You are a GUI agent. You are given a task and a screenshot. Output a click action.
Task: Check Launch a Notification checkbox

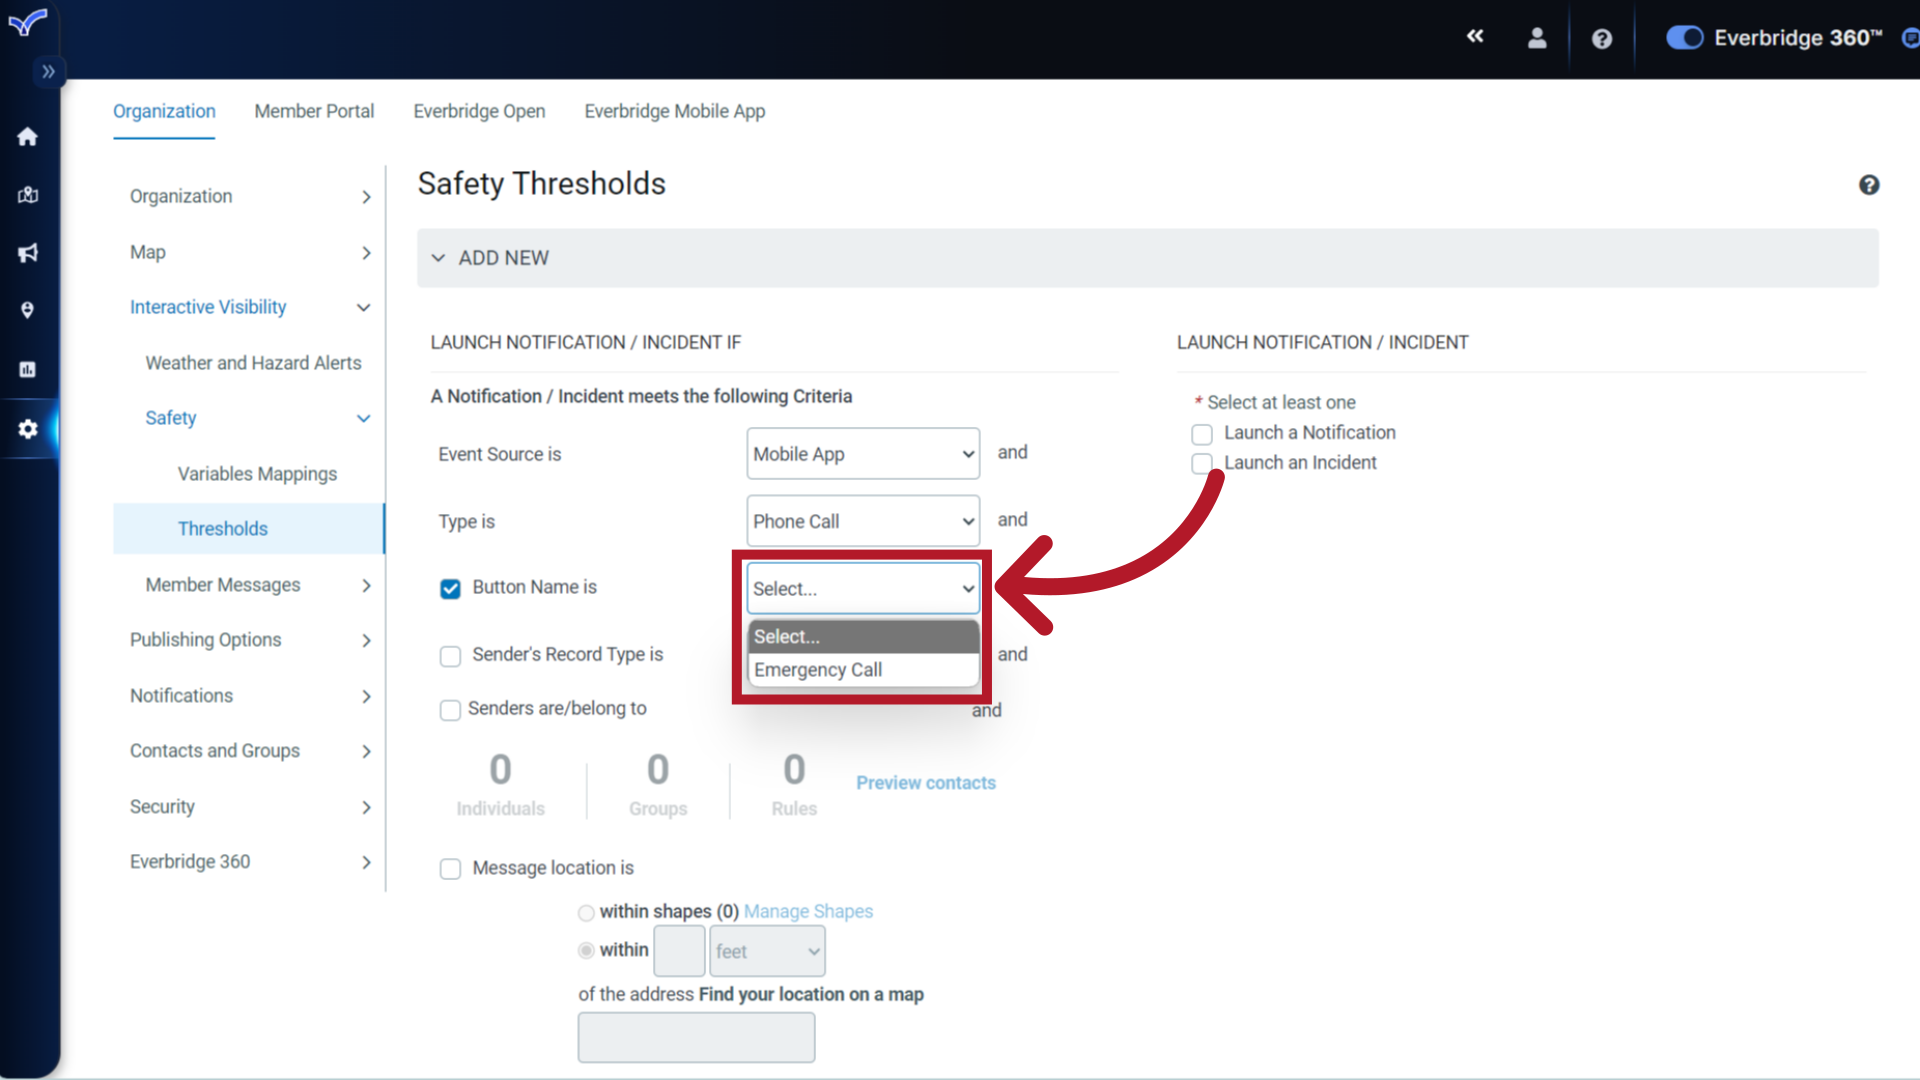1202,434
